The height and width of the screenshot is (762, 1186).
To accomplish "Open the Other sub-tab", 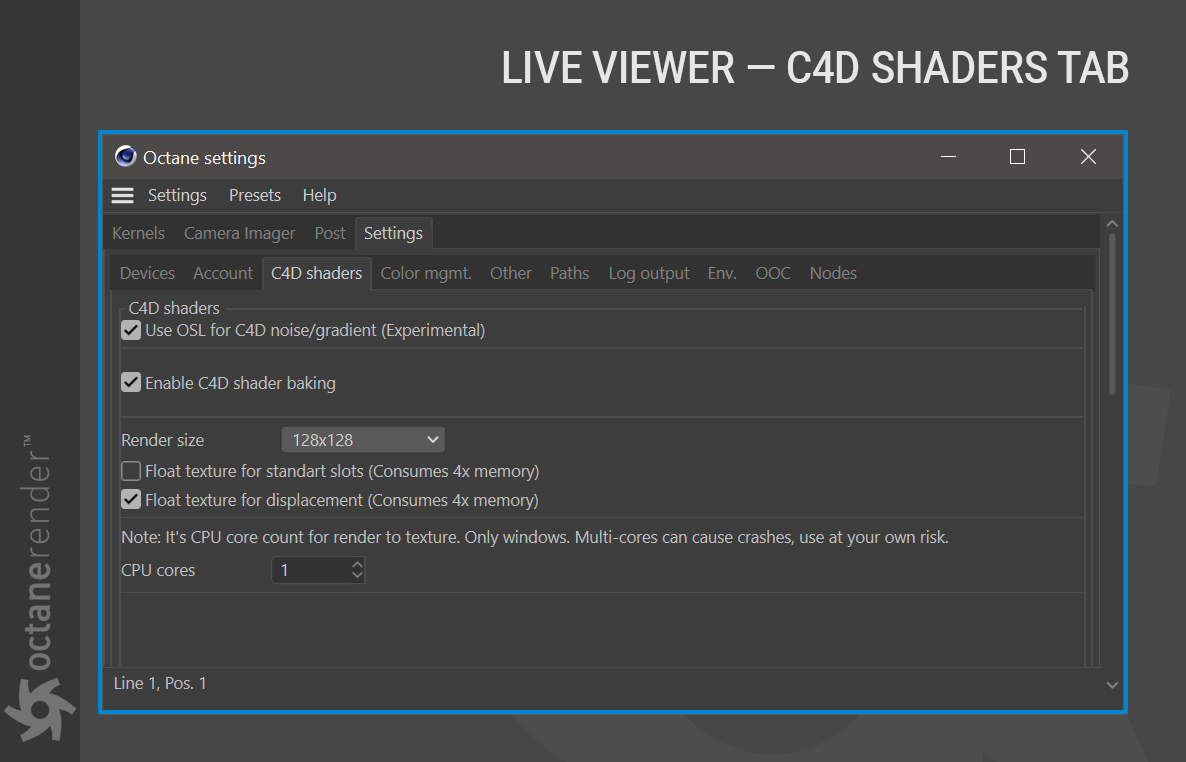I will tap(511, 273).
